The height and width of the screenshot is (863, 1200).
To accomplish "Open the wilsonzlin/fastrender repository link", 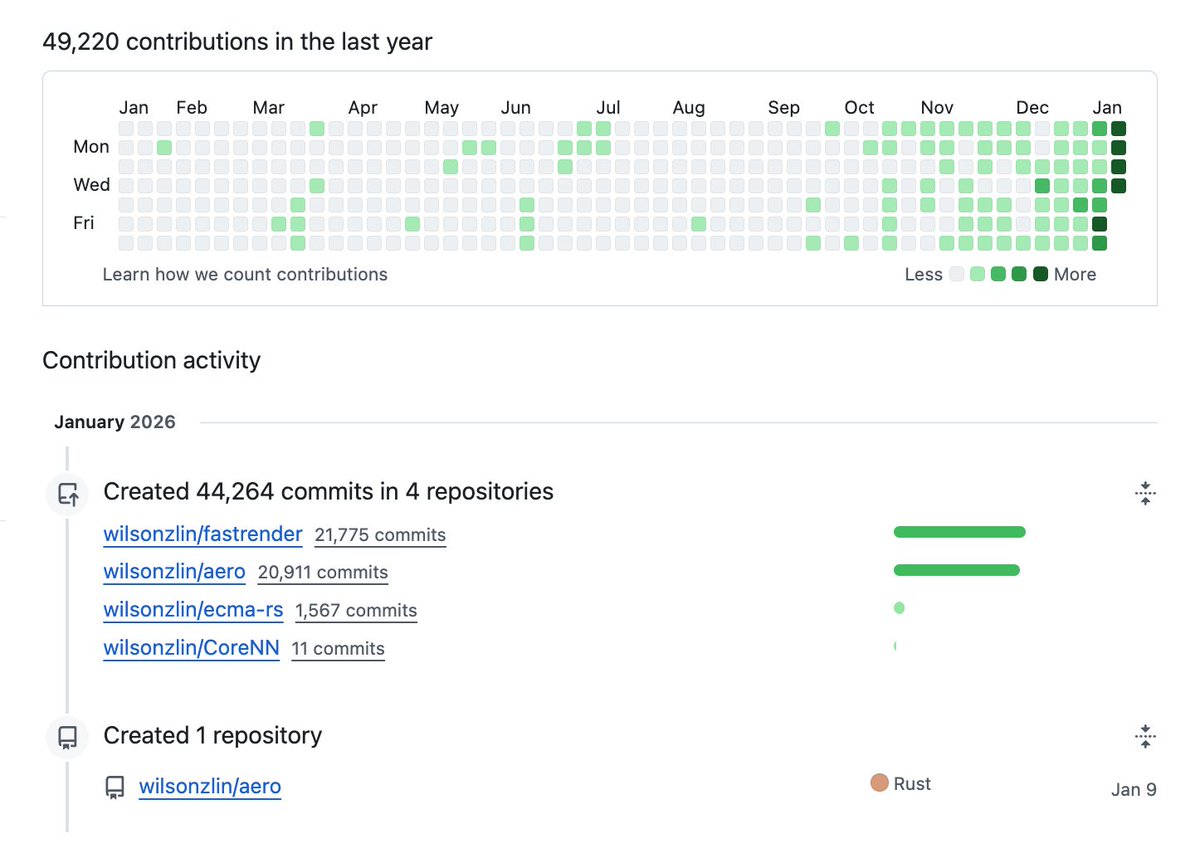I will (203, 534).
